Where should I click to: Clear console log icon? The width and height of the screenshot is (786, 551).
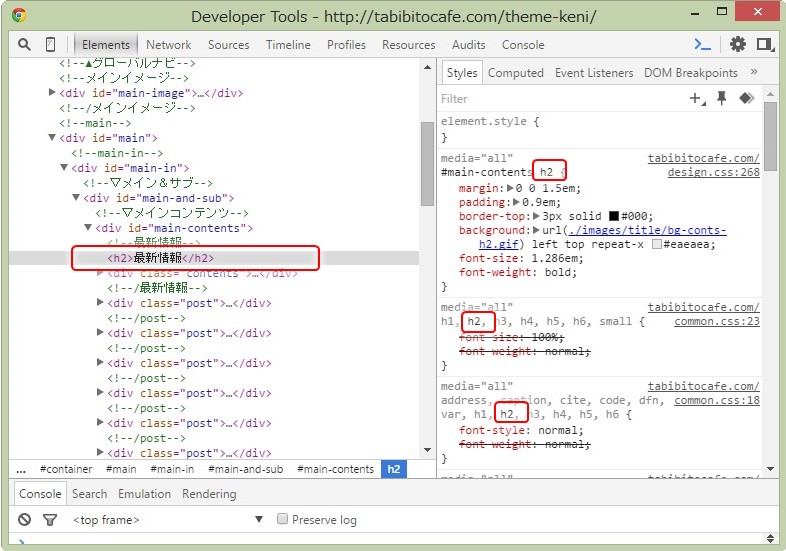25,519
